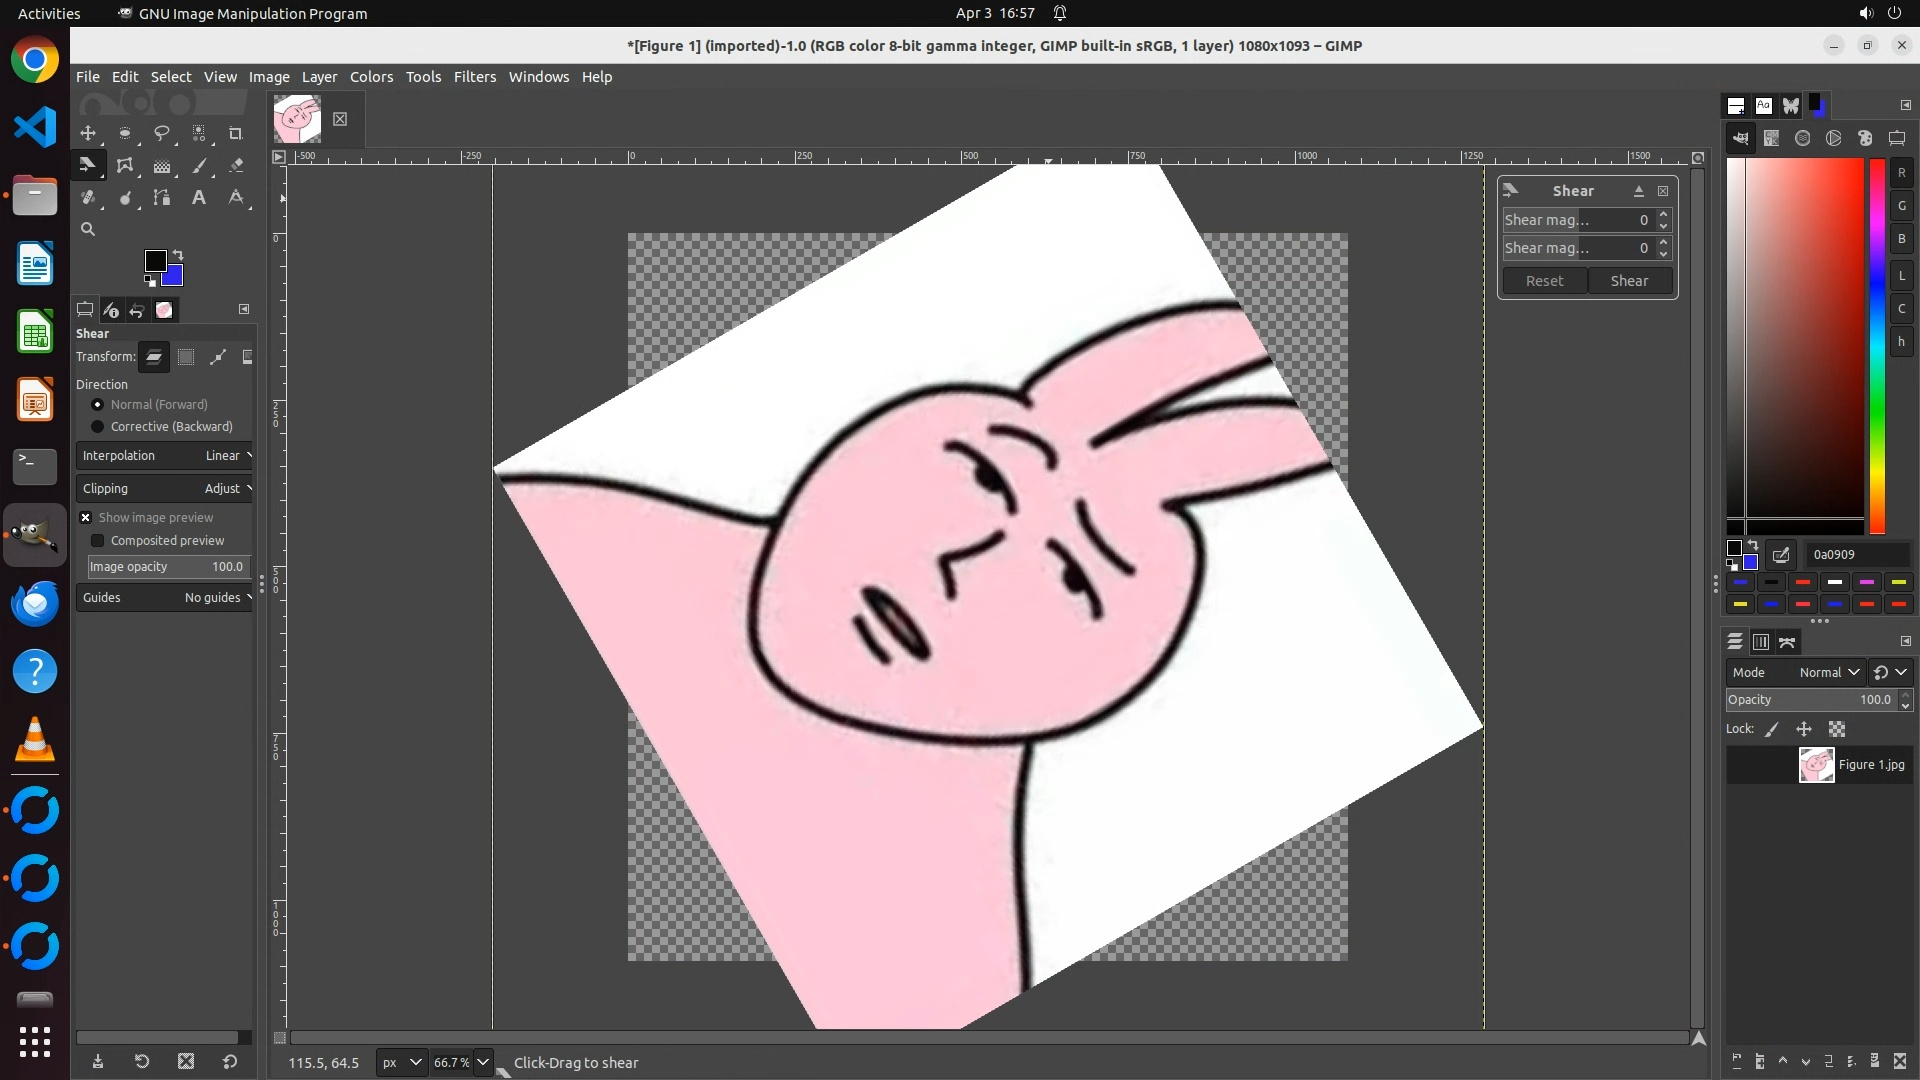Select the Text tool
Viewport: 1920px width, 1080px height.
pyautogui.click(x=199, y=198)
